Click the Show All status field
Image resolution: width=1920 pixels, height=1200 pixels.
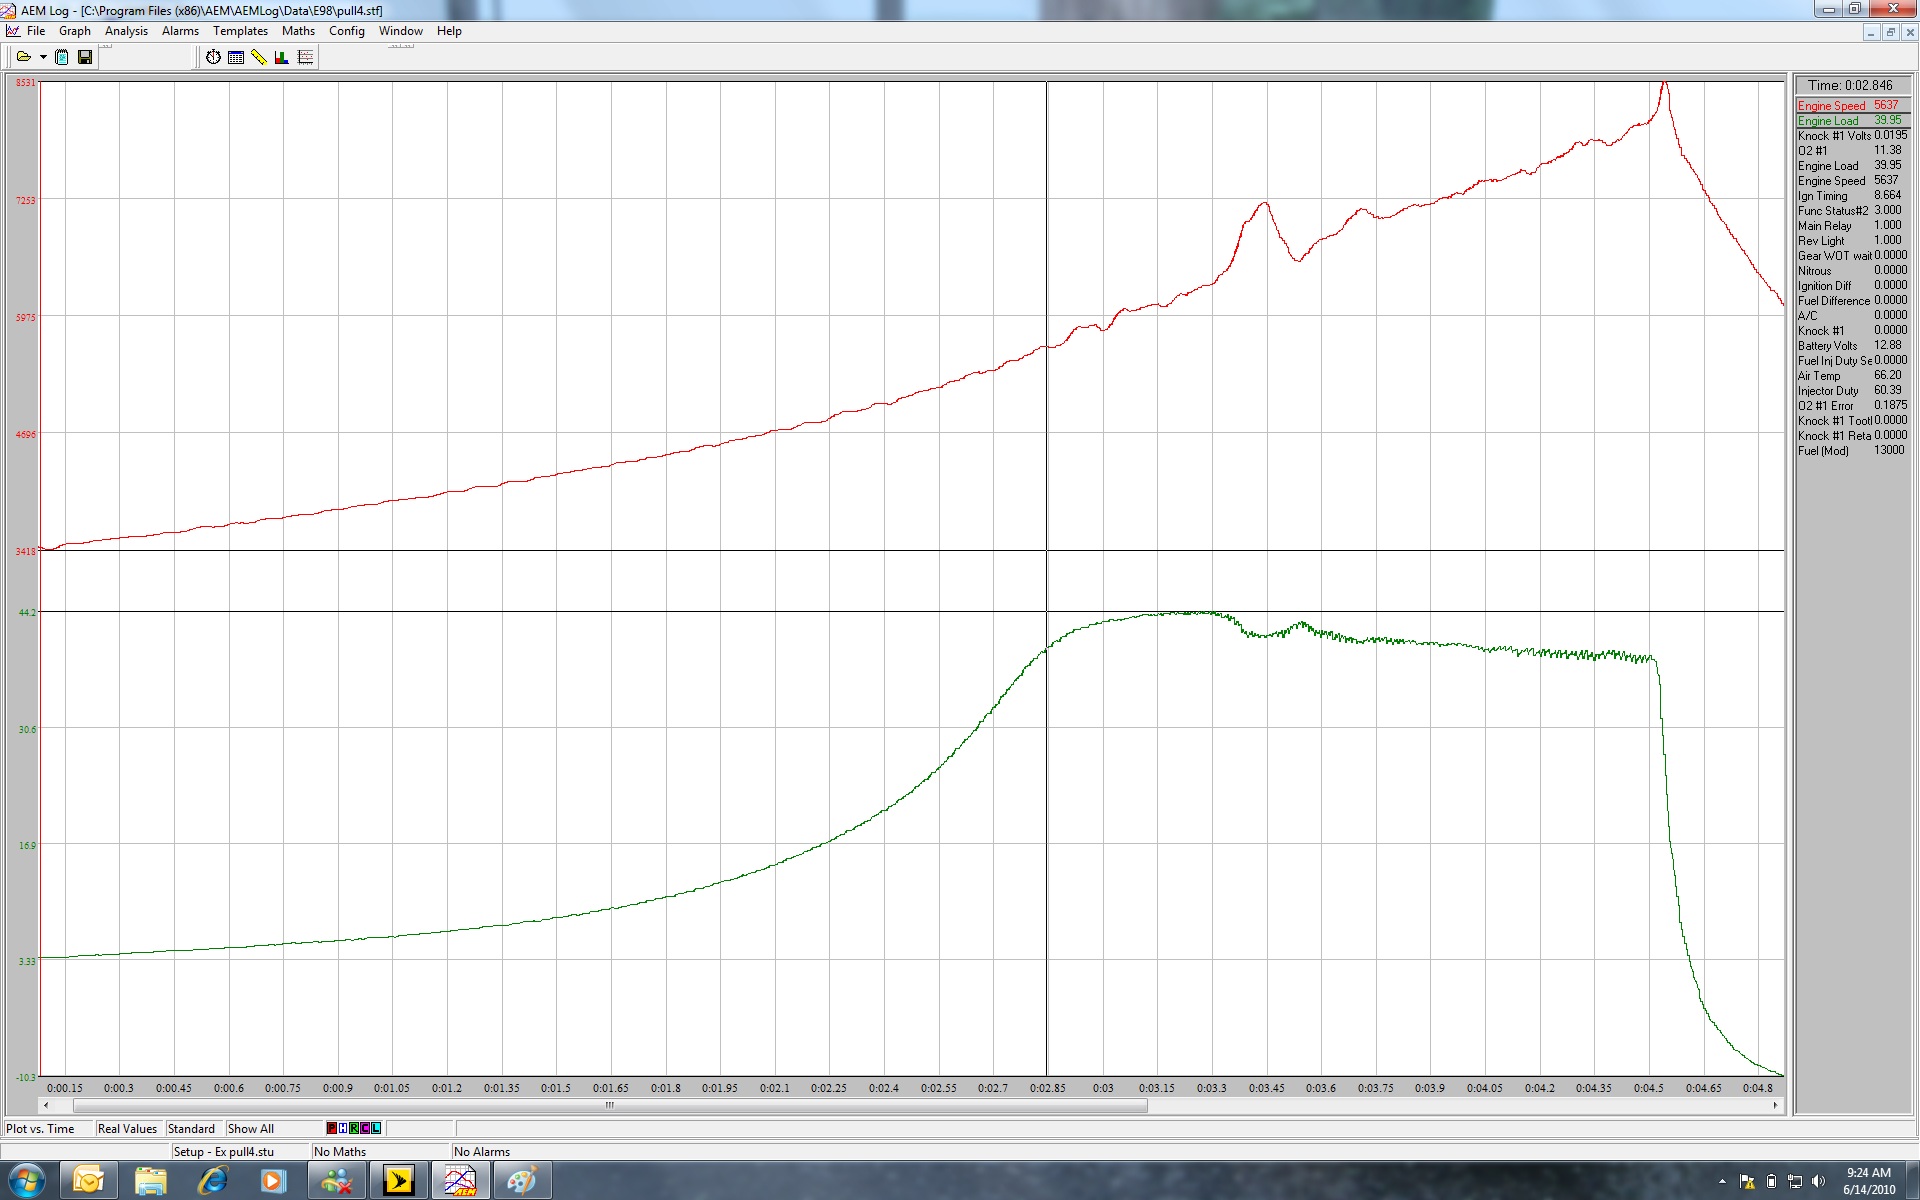tap(251, 1129)
